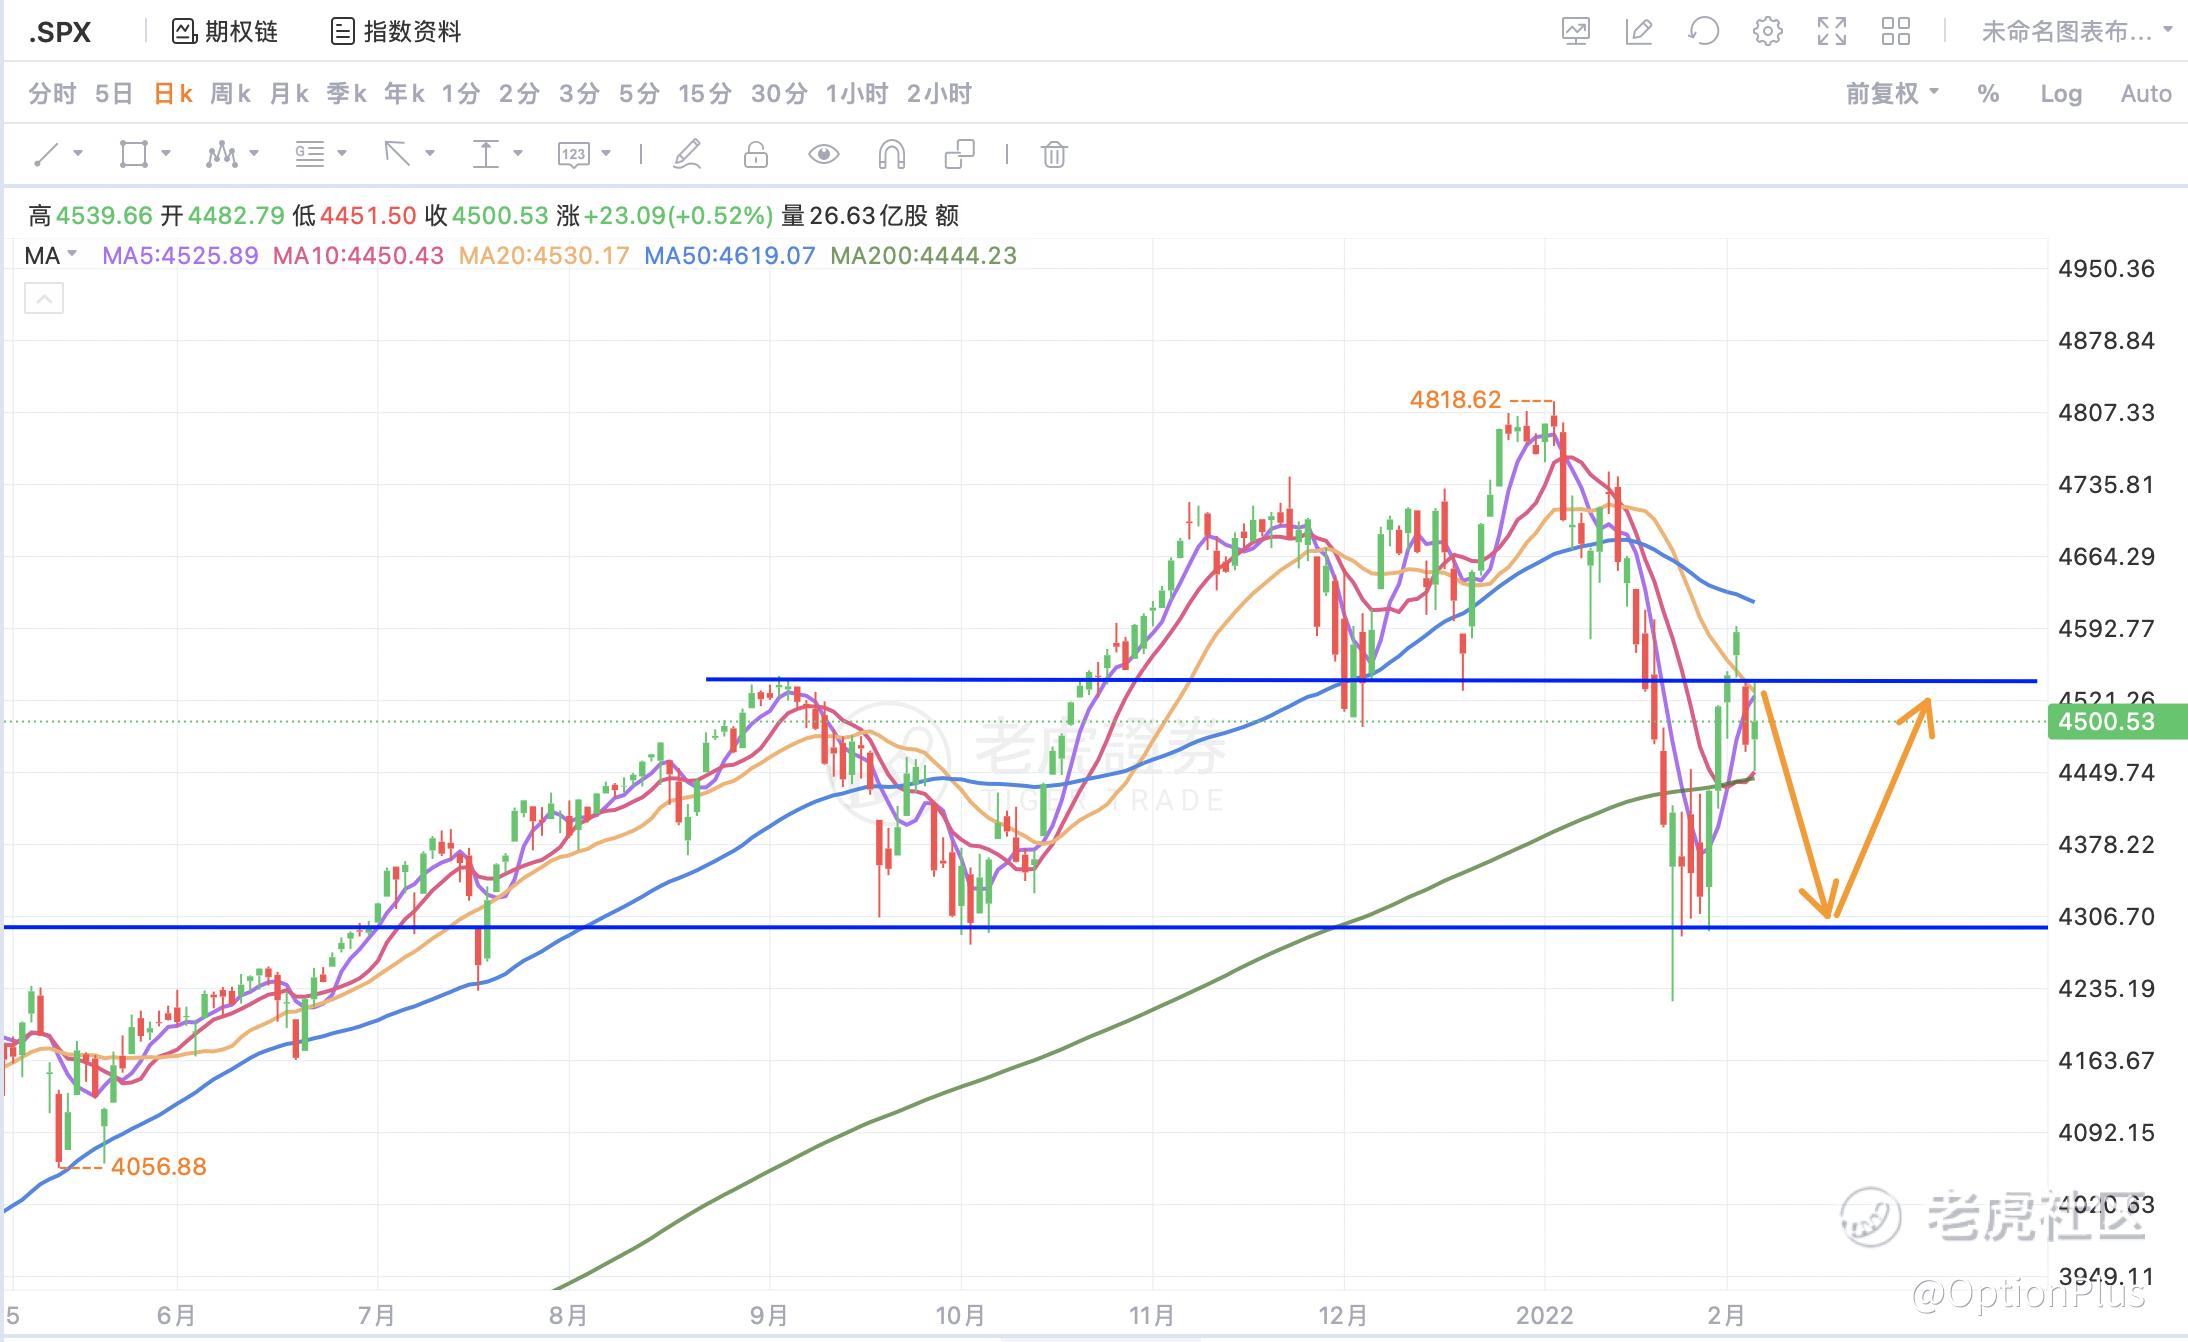Image resolution: width=2188 pixels, height=1342 pixels.
Task: Expand the 未命名图表布… layout dropdown
Action: pos(2077,32)
